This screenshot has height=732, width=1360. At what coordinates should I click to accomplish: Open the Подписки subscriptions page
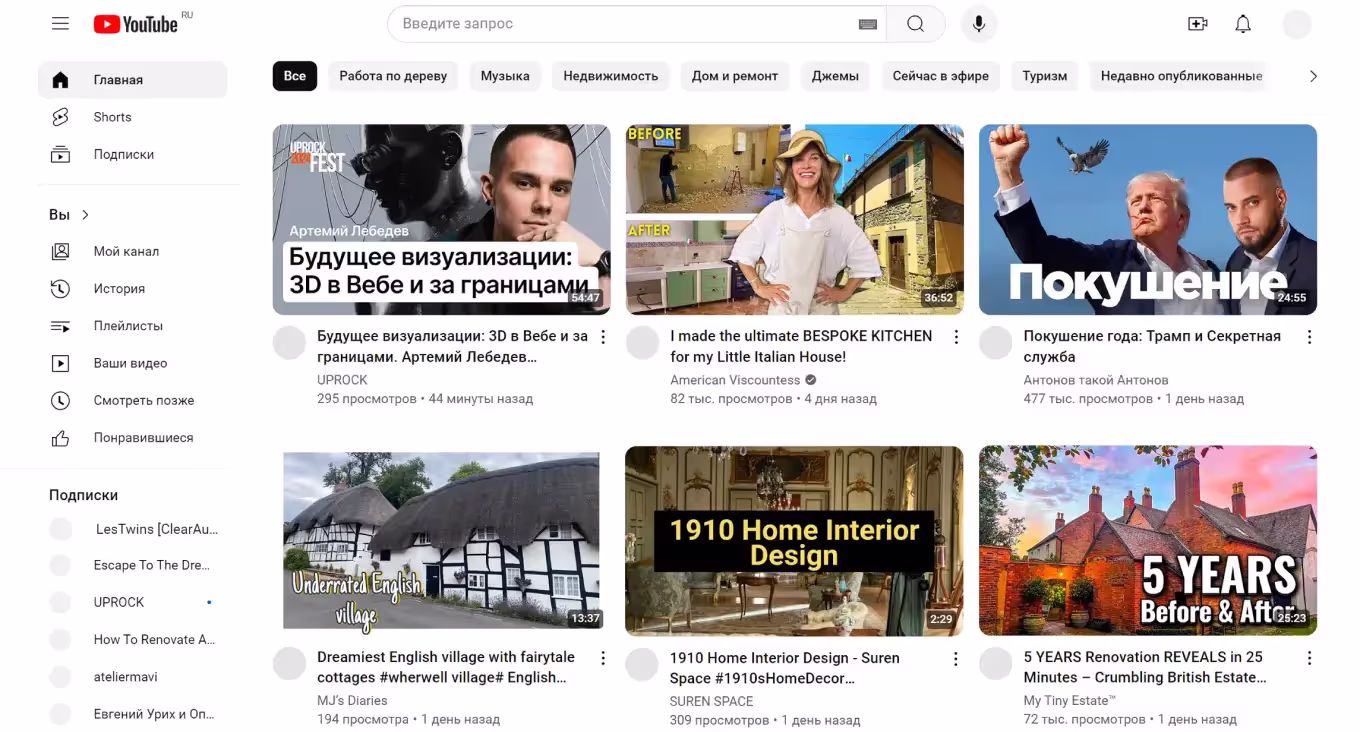pos(123,155)
